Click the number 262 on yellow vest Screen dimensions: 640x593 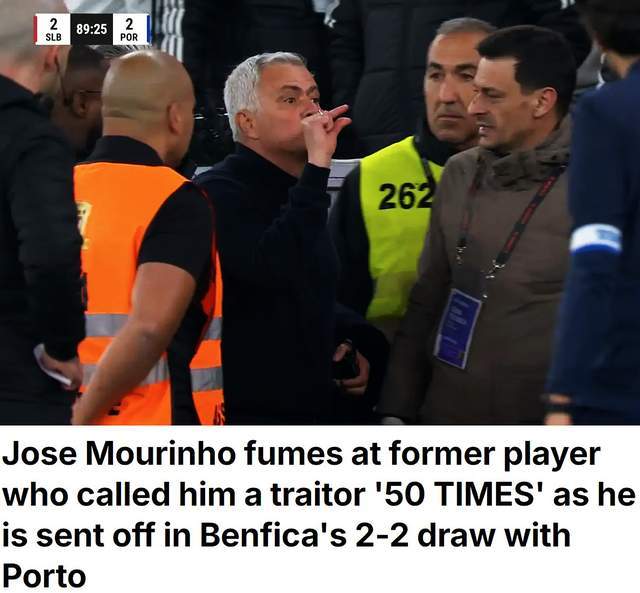(x=405, y=196)
